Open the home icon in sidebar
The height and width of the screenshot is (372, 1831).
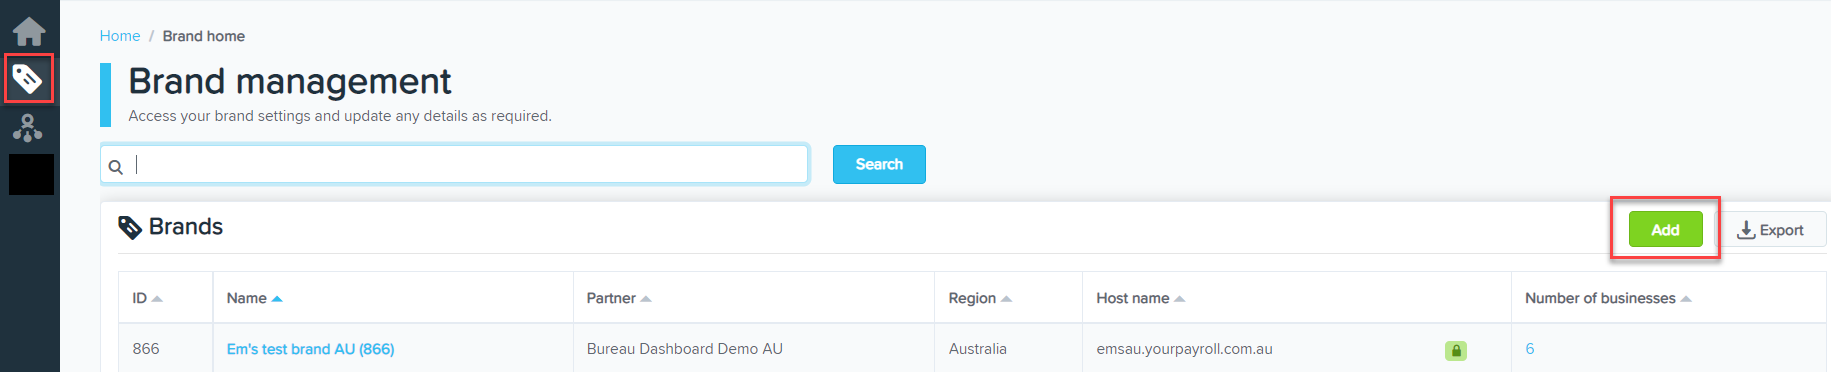click(x=29, y=32)
